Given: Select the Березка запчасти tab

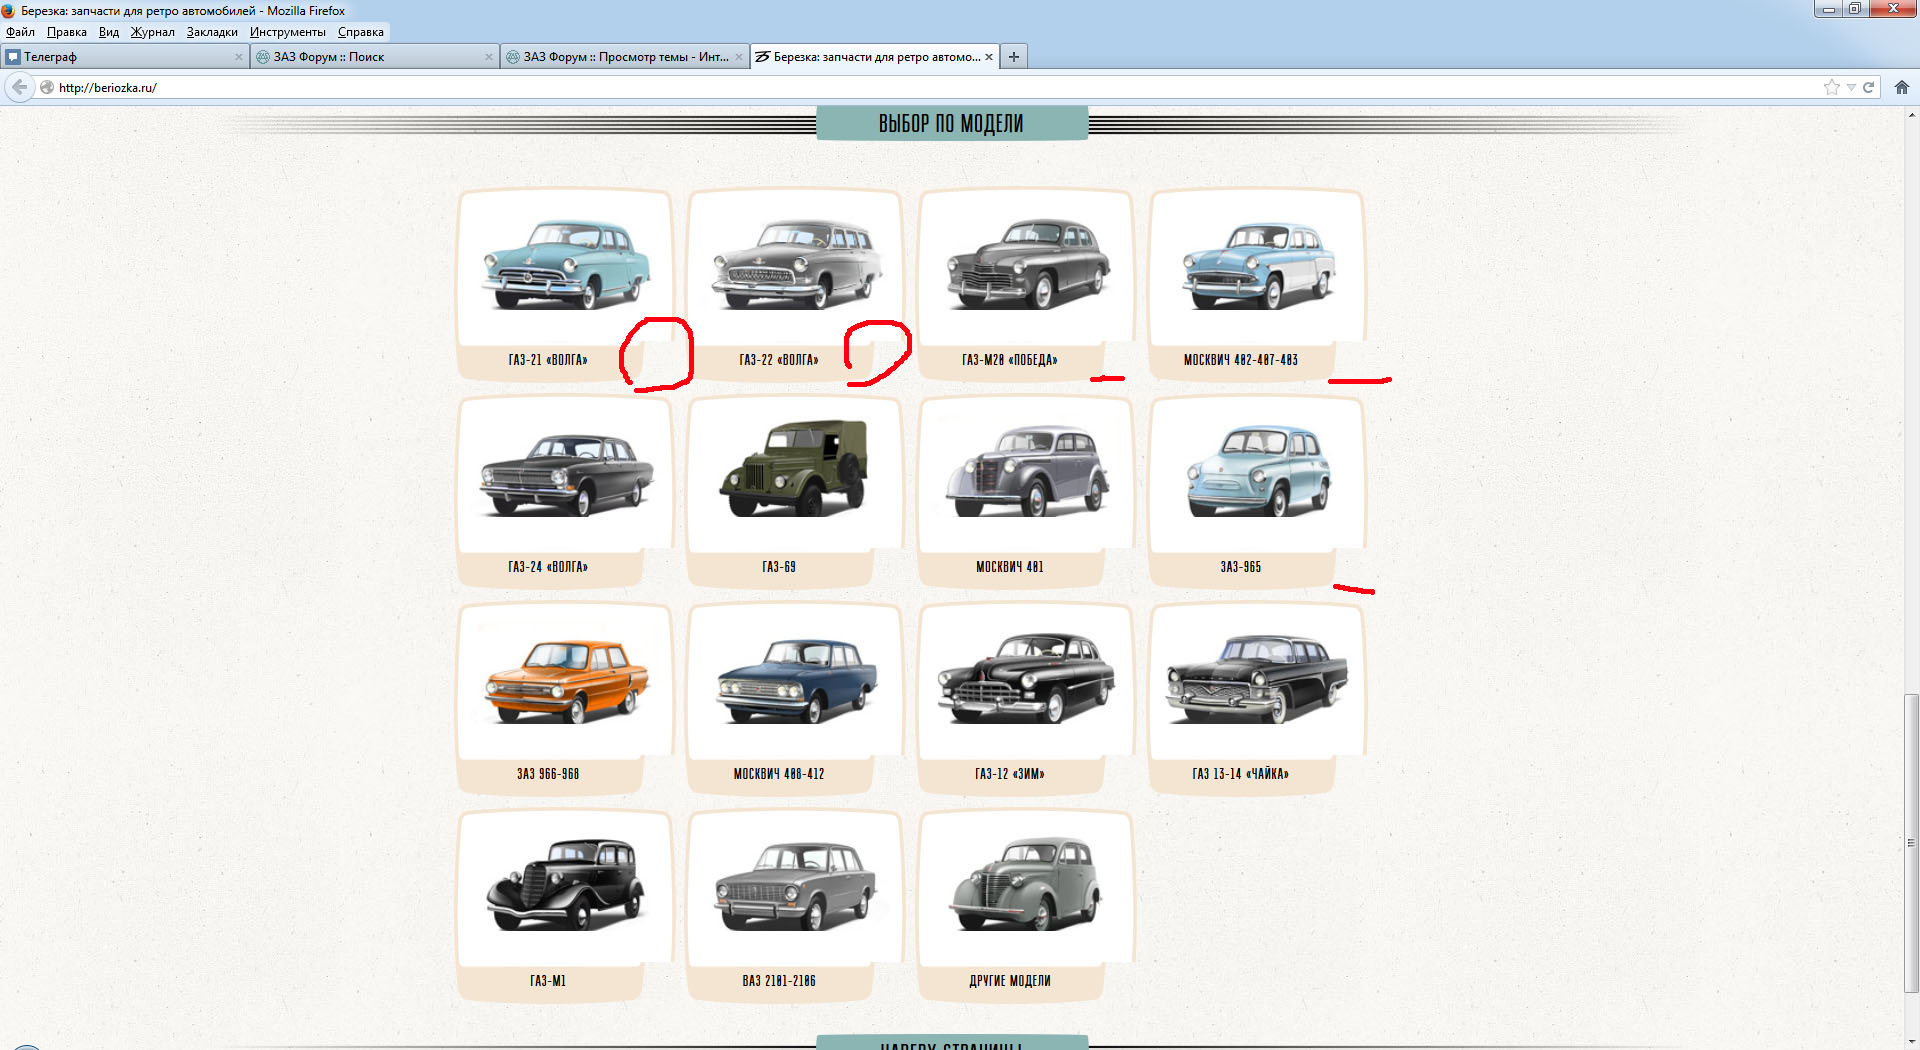Looking at the screenshot, I should pyautogui.click(x=874, y=57).
